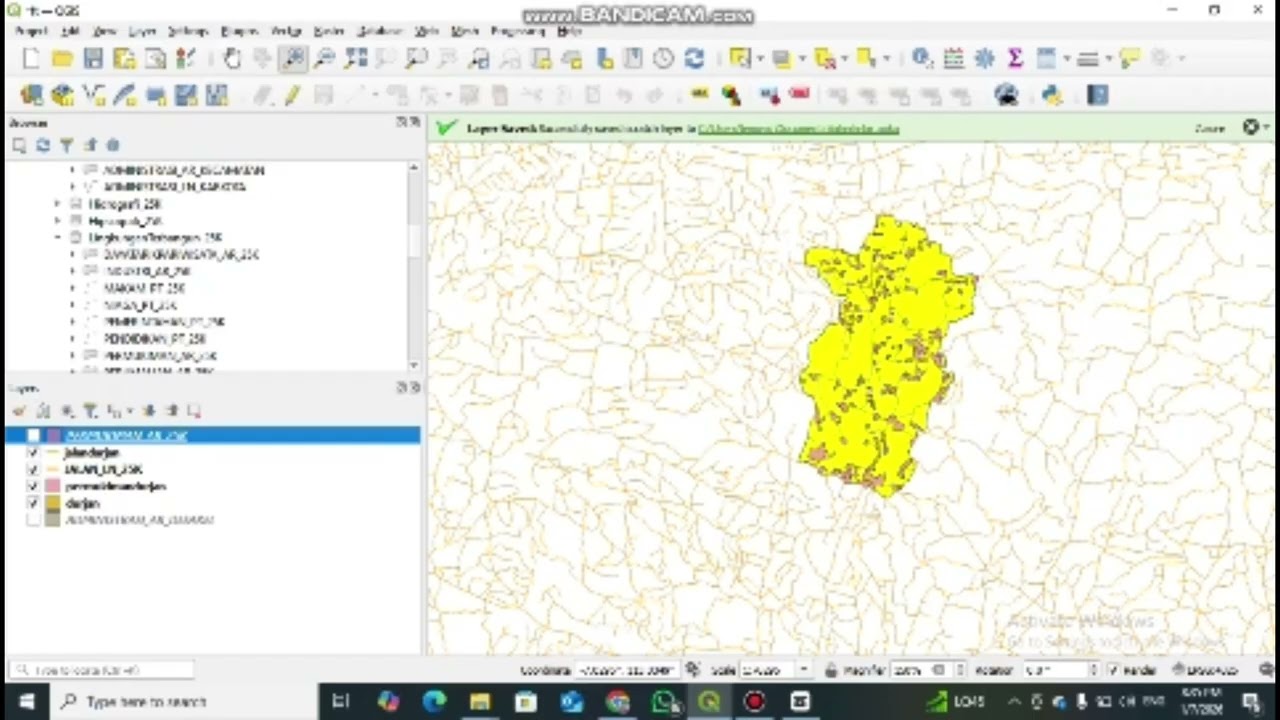Open the select features tool dropdown arrow
This screenshot has width=1280, height=720.
(x=760, y=59)
